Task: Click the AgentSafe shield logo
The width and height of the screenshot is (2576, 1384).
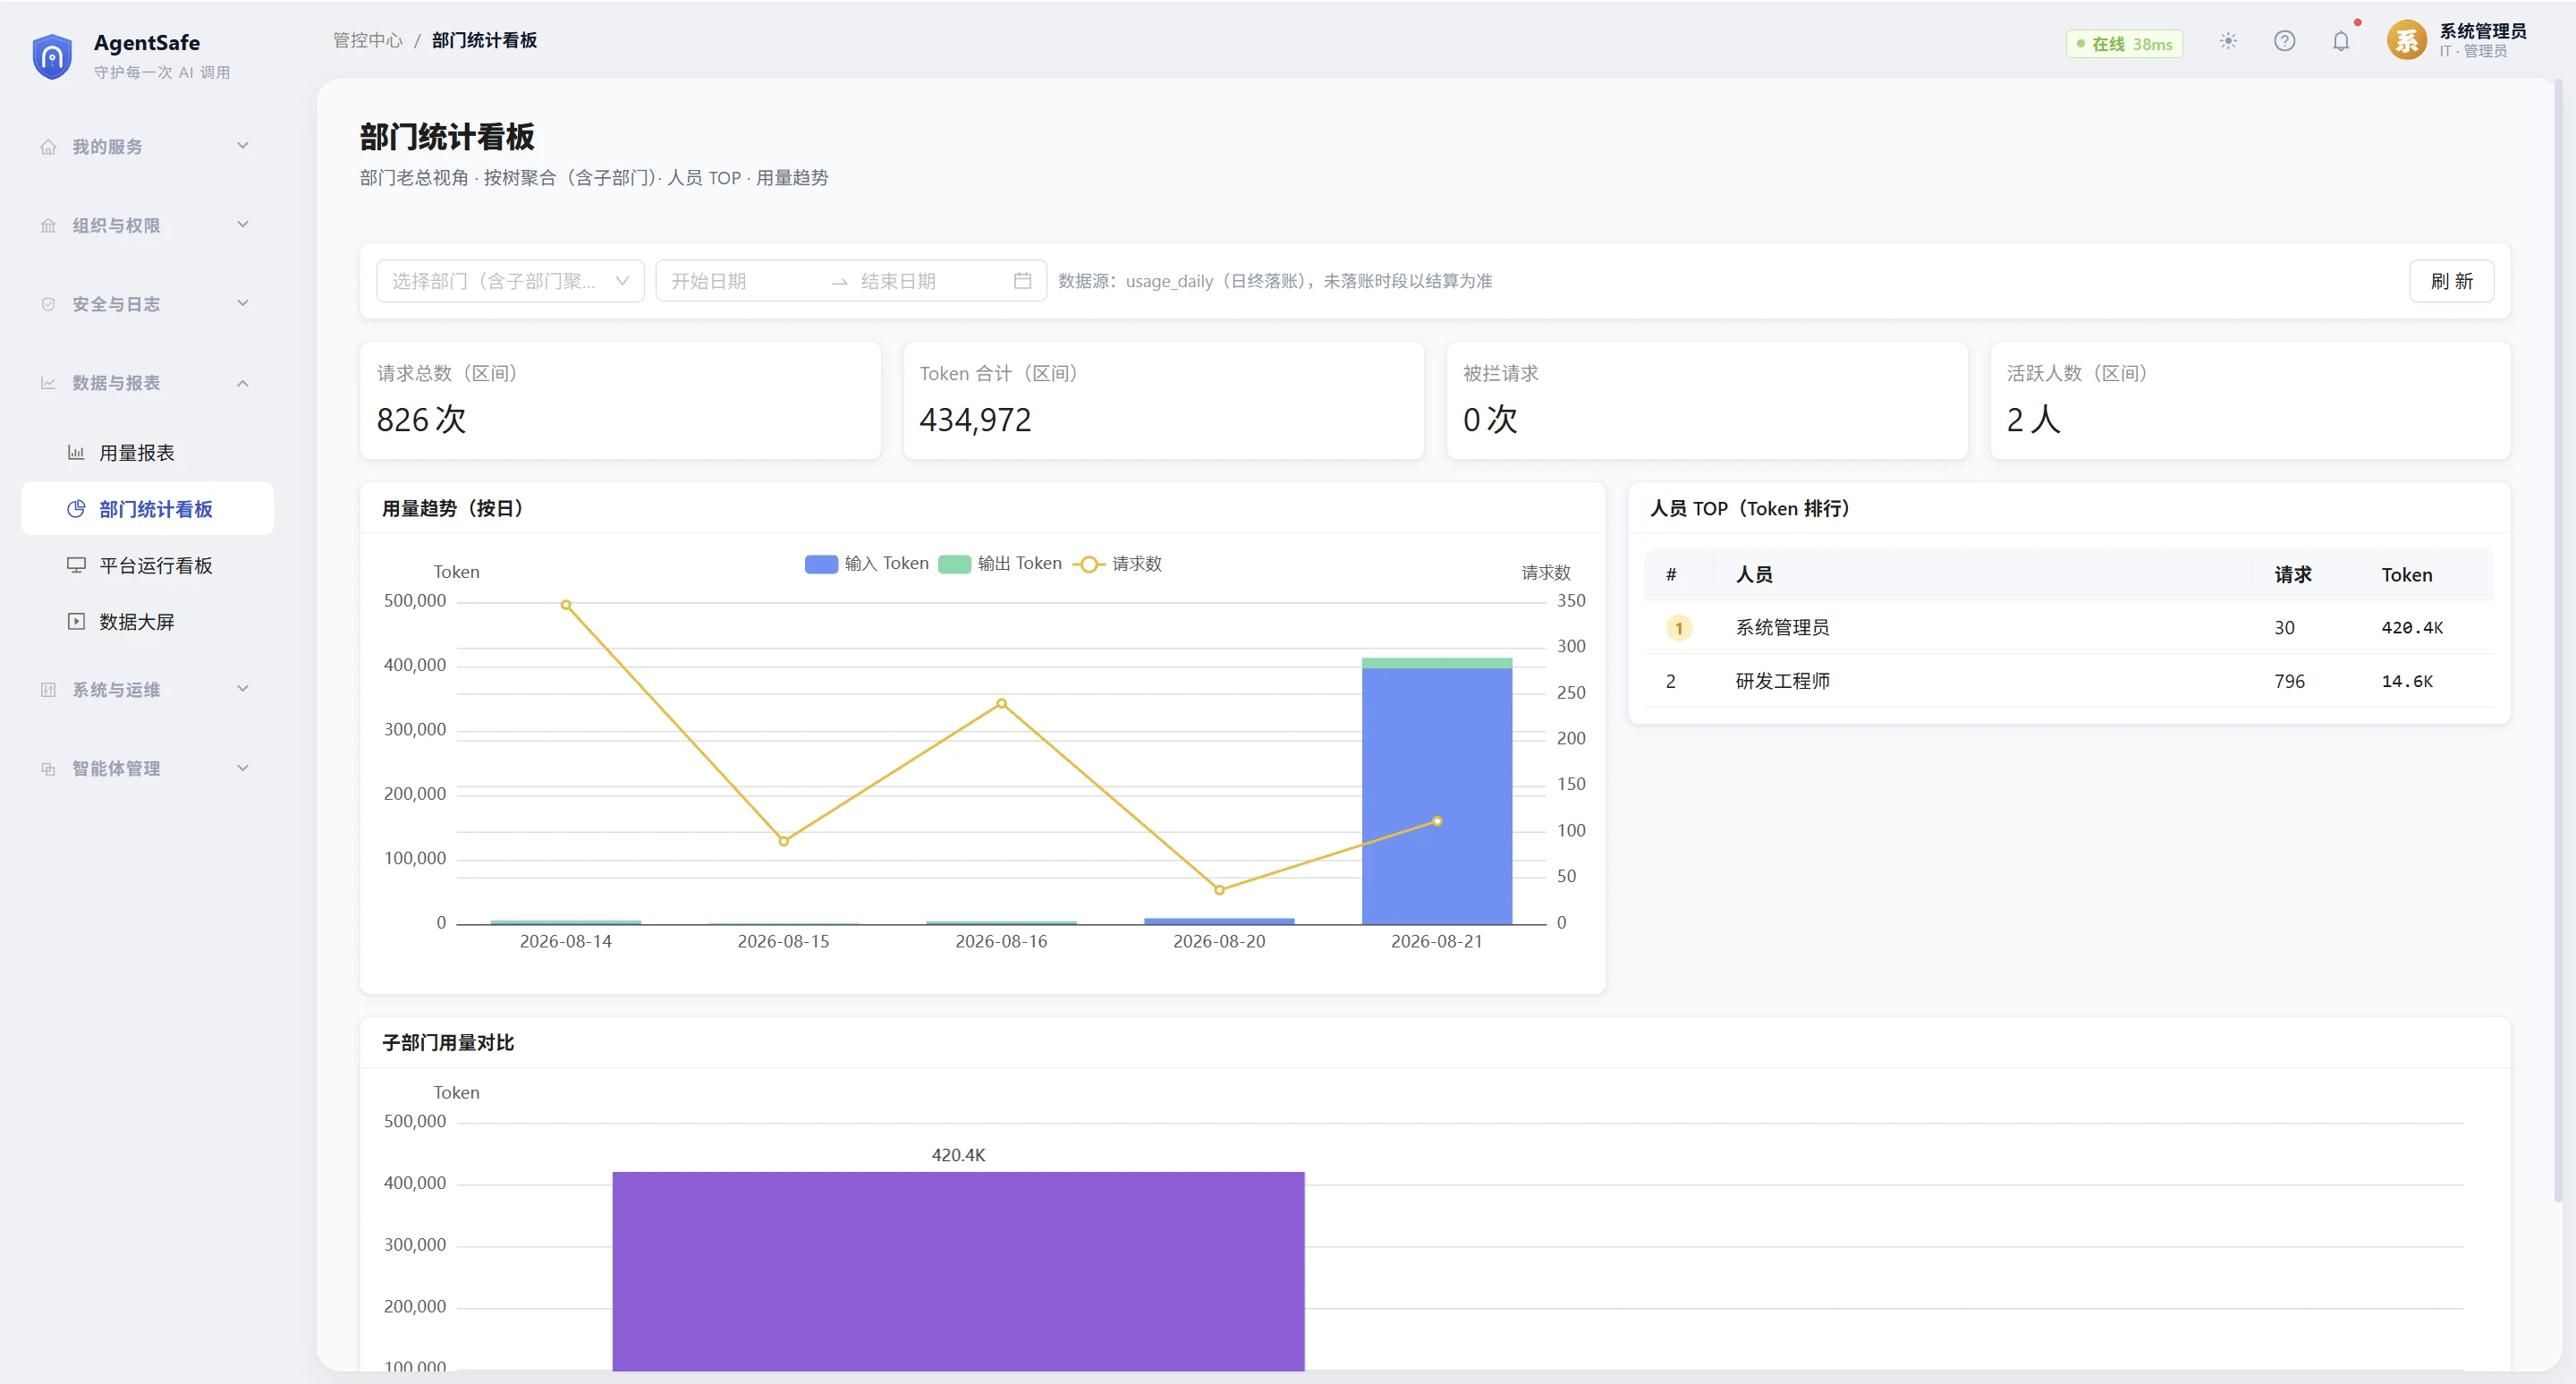Action: click(52, 56)
